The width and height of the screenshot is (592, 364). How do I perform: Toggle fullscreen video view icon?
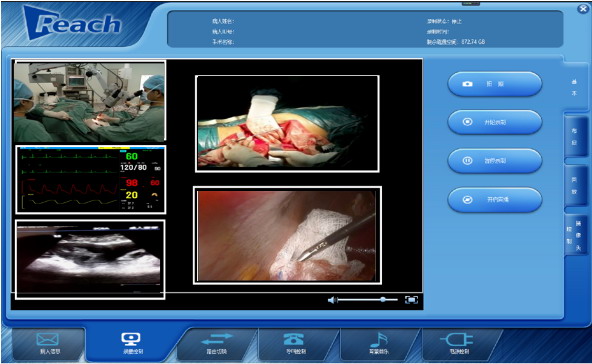click(411, 300)
